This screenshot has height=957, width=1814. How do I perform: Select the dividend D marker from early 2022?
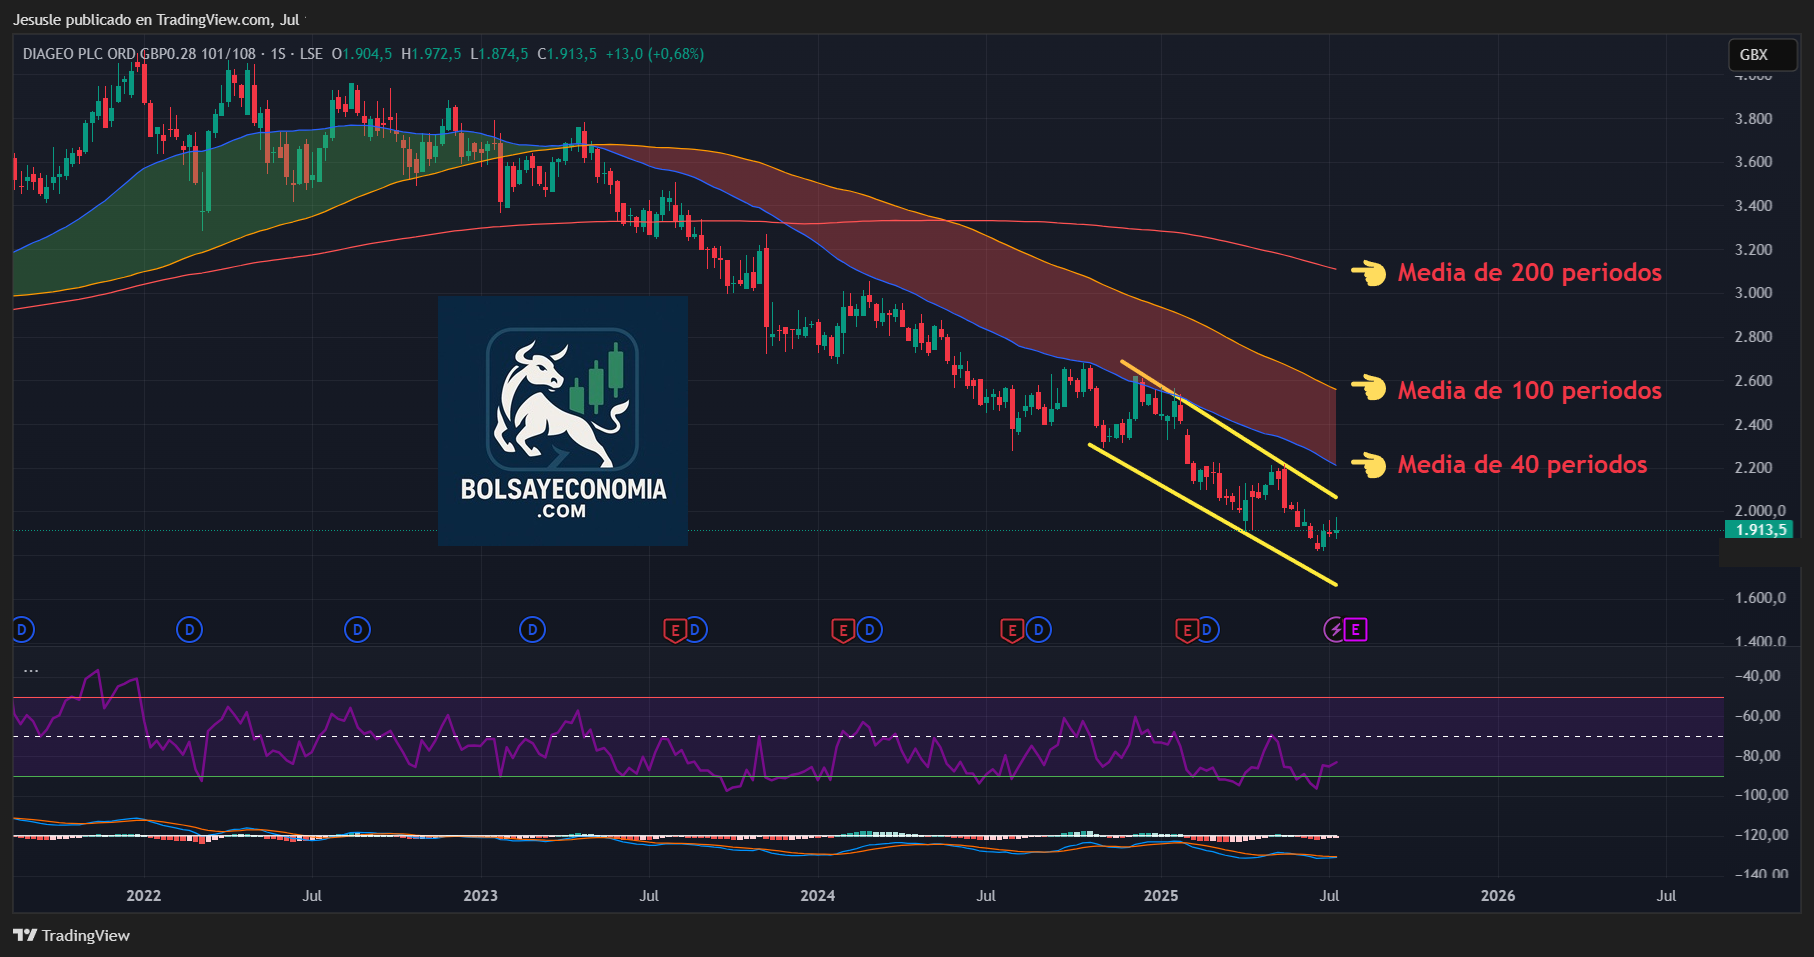pyautogui.click(x=189, y=630)
